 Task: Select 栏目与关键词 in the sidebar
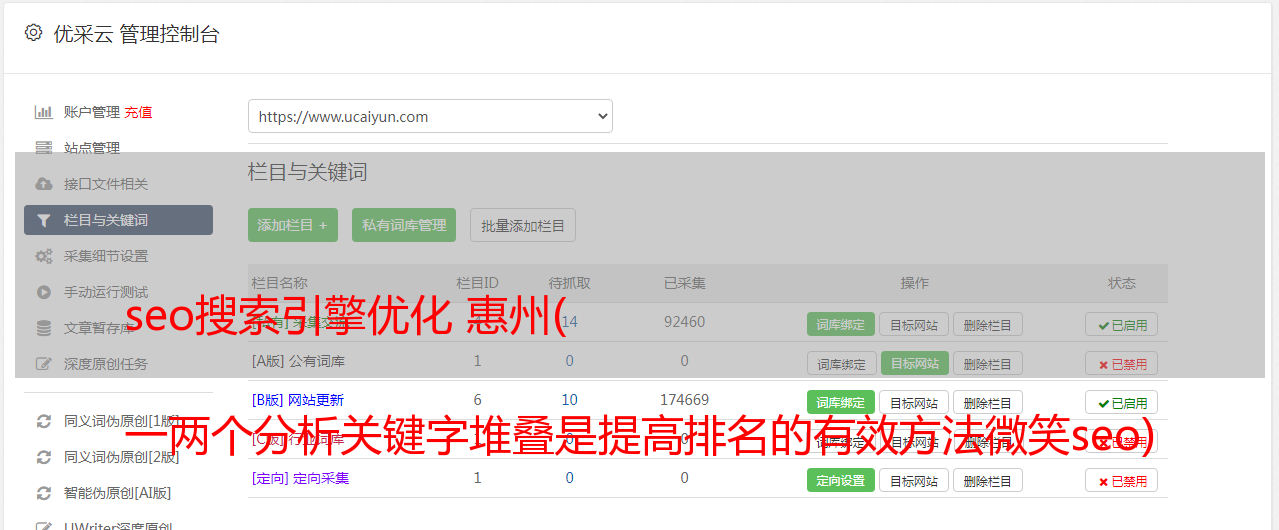pos(118,220)
